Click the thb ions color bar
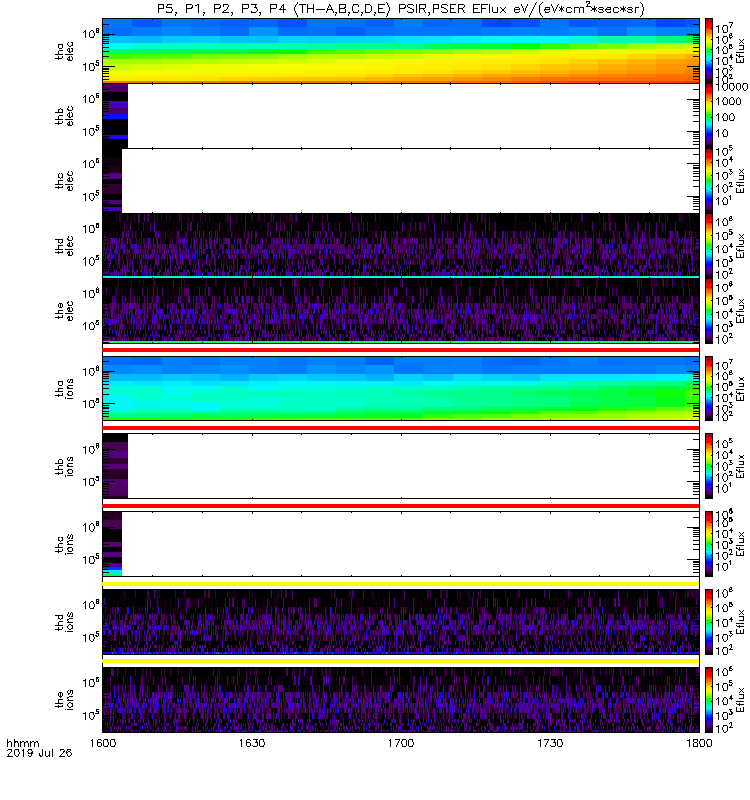 pos(709,466)
